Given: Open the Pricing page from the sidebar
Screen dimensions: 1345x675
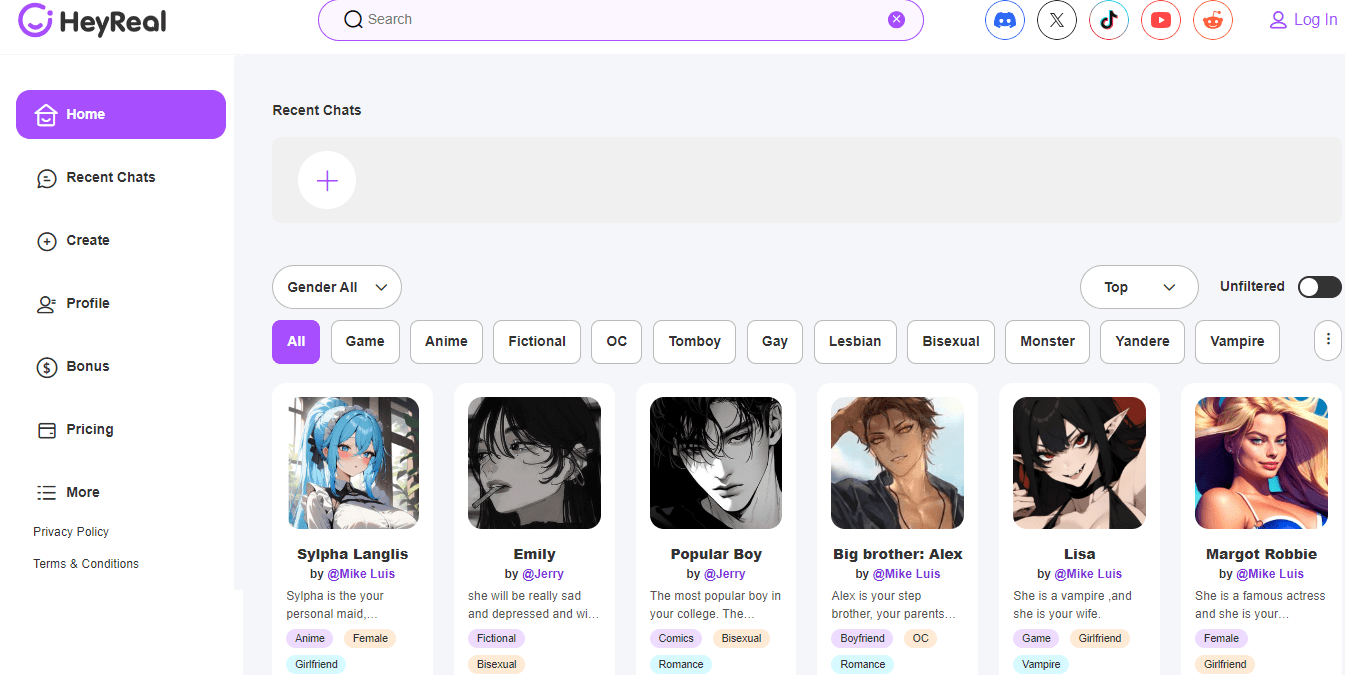Looking at the screenshot, I should coord(88,429).
